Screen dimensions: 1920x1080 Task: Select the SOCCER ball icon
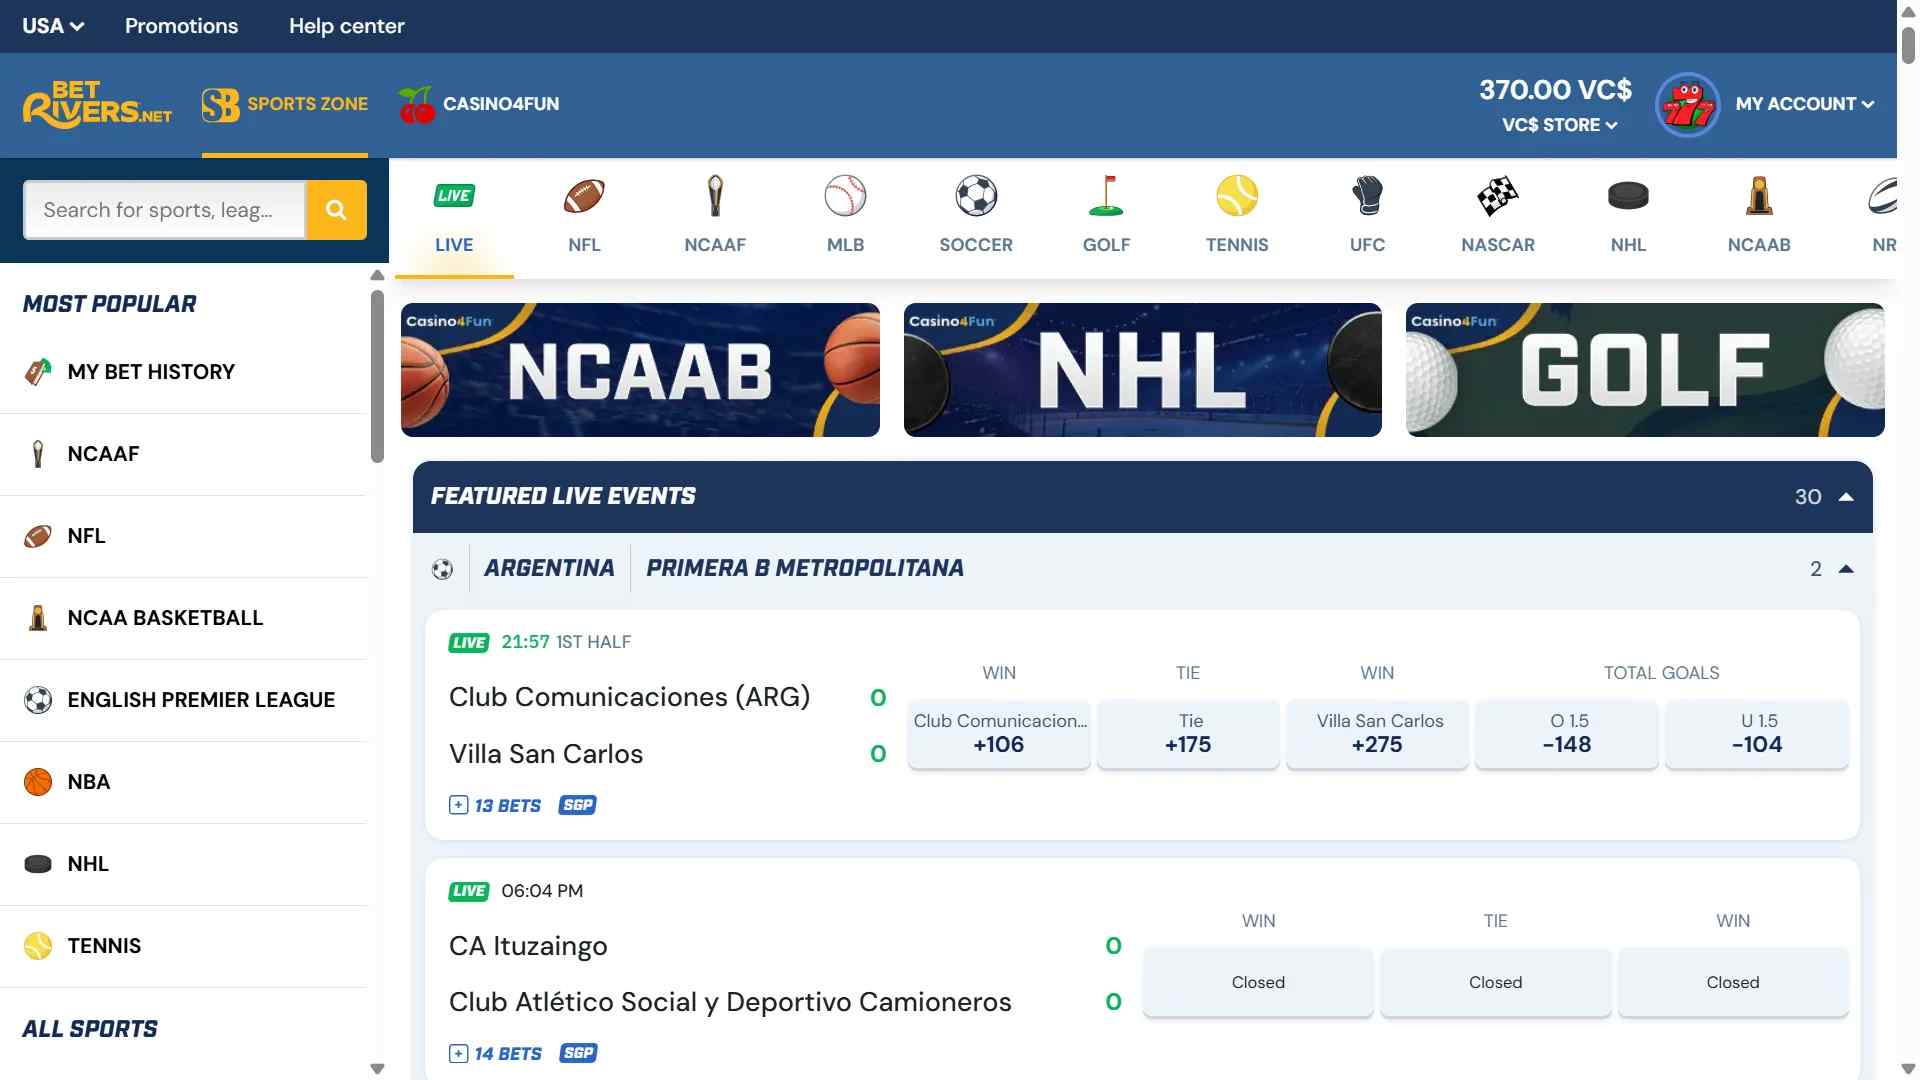point(976,196)
